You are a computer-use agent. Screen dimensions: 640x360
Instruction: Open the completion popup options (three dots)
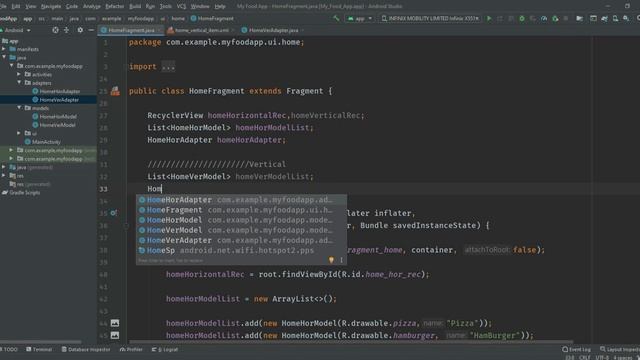(x=341, y=260)
